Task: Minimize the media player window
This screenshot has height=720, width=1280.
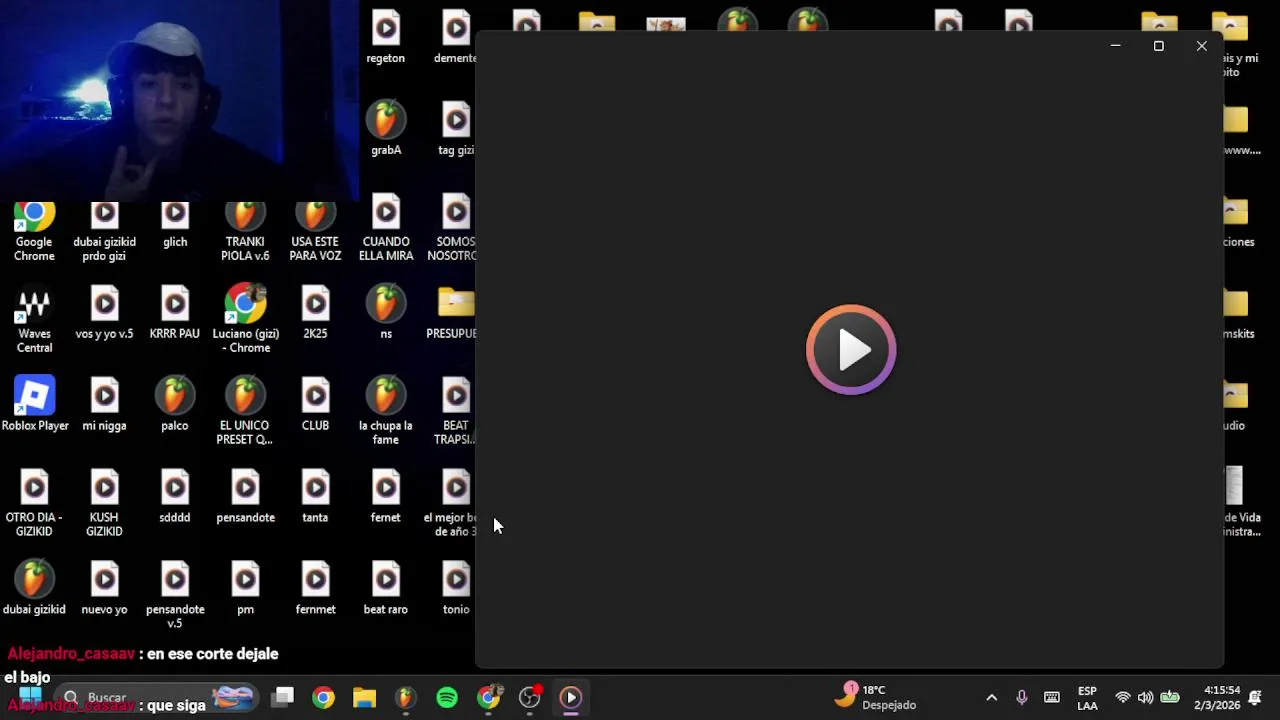Action: (1115, 46)
